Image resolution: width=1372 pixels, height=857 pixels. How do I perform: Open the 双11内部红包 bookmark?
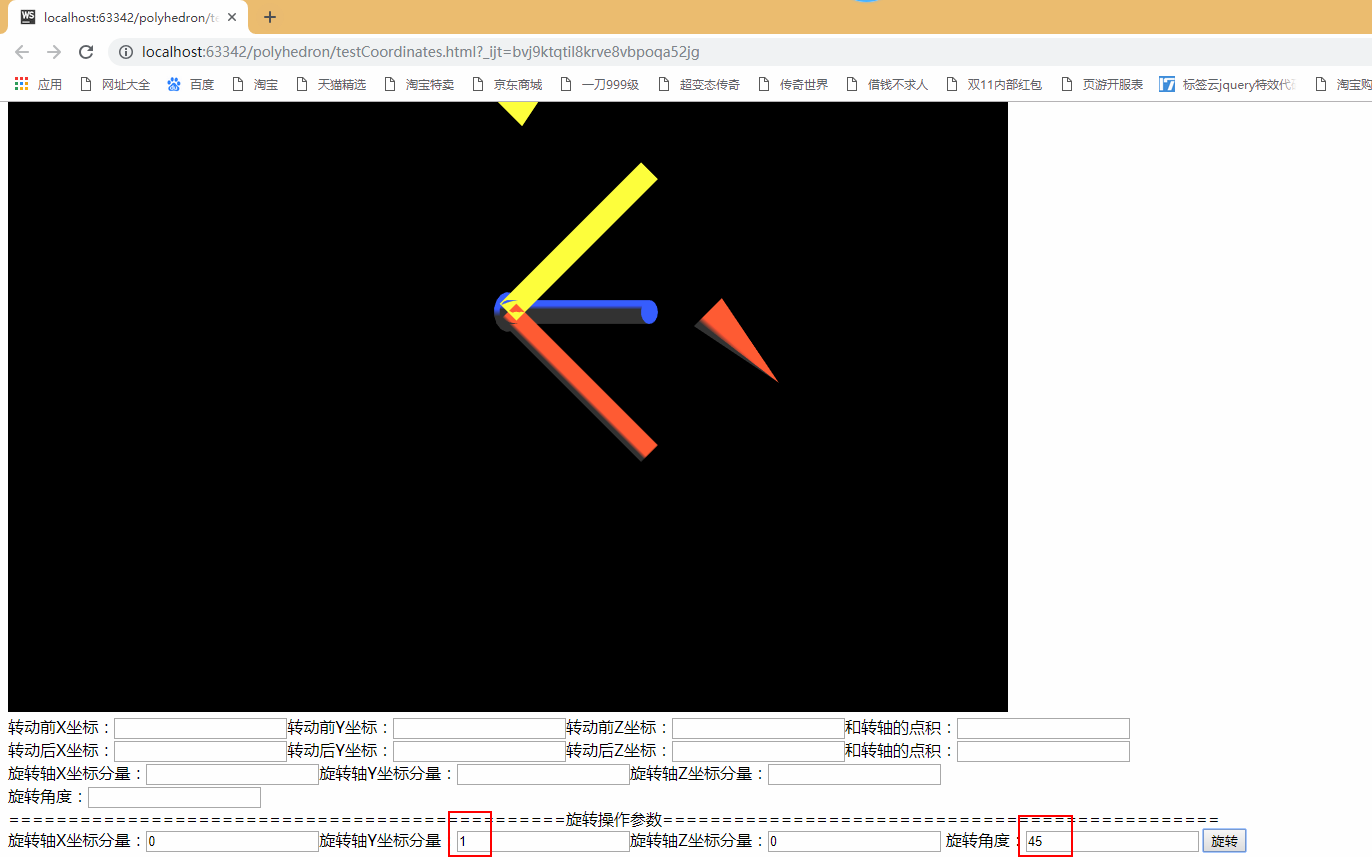coord(994,84)
